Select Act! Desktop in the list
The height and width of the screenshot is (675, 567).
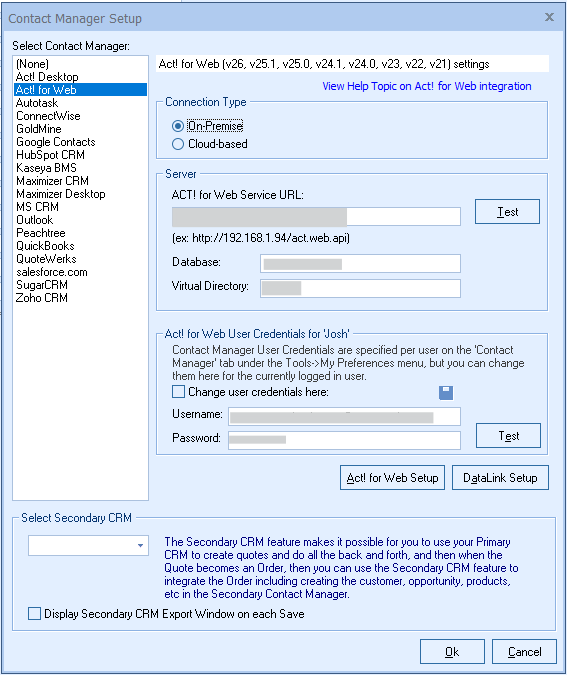81,77
